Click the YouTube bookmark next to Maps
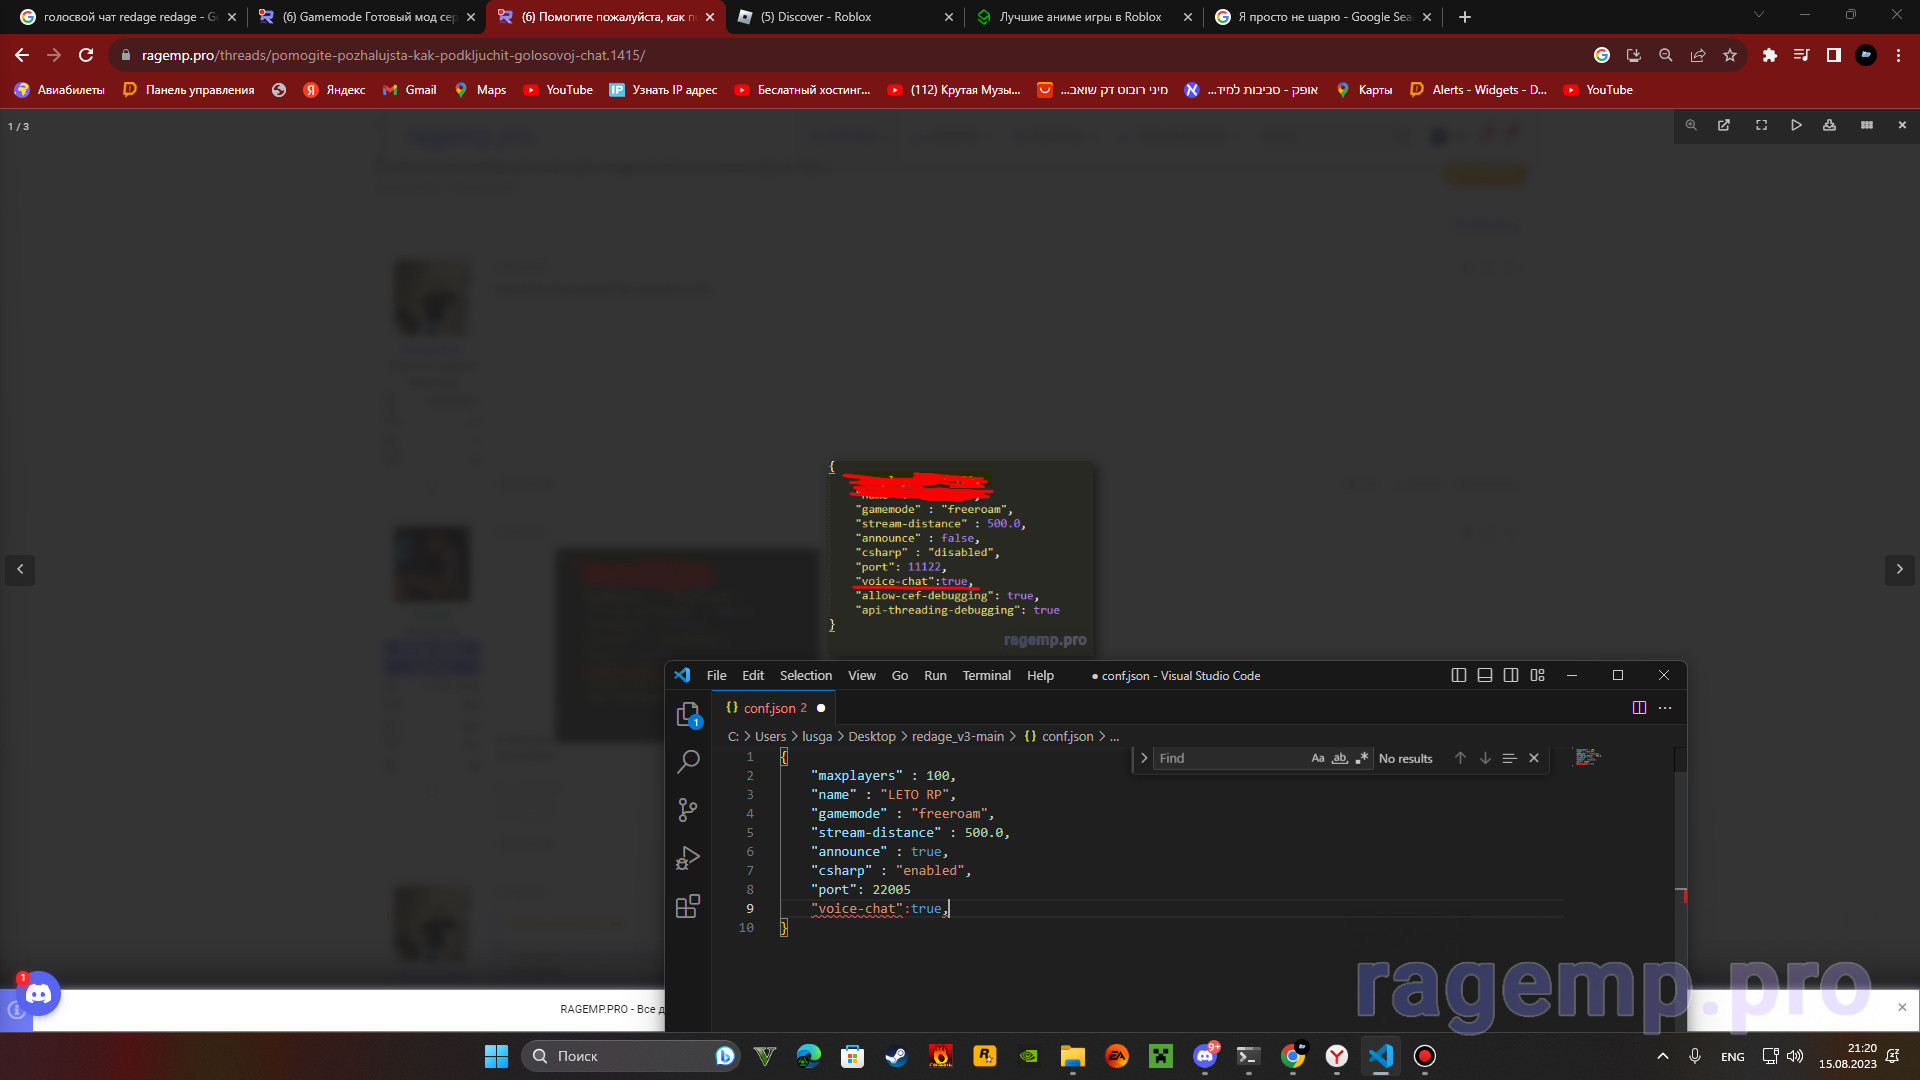This screenshot has width=1920, height=1080. pyautogui.click(x=559, y=90)
